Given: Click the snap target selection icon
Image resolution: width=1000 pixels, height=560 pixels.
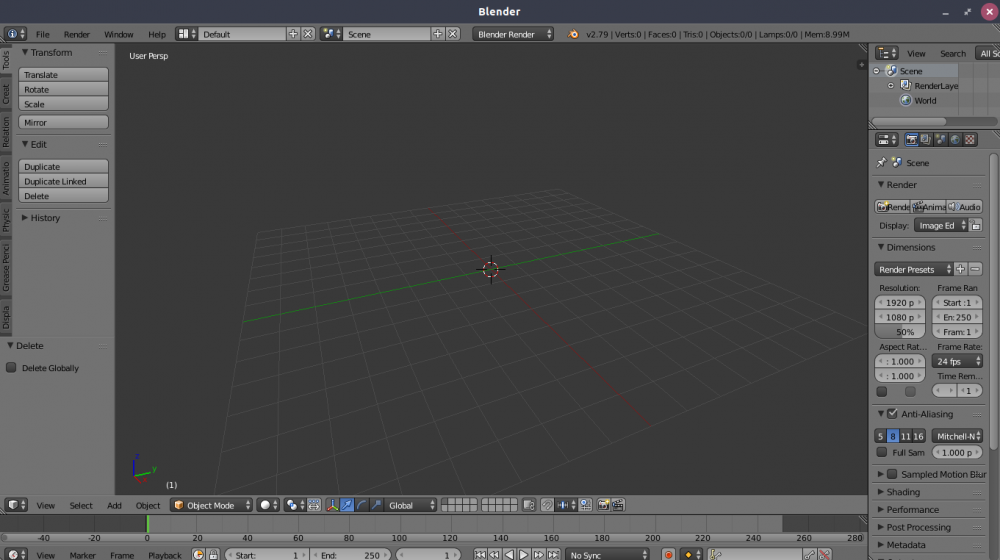Looking at the screenshot, I should (x=585, y=505).
